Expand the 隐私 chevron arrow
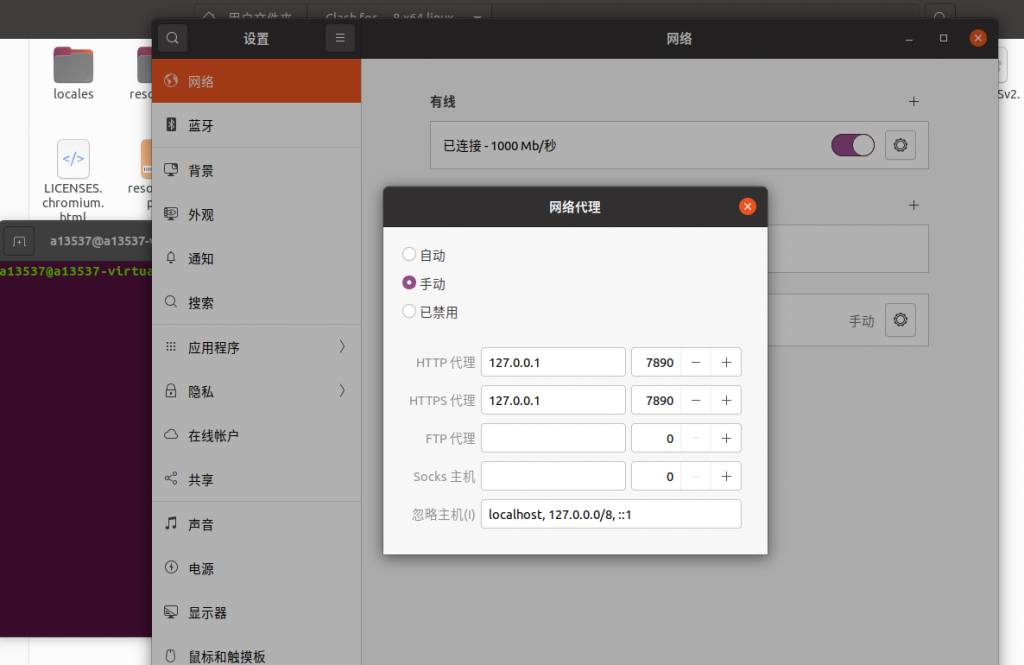 click(x=342, y=391)
